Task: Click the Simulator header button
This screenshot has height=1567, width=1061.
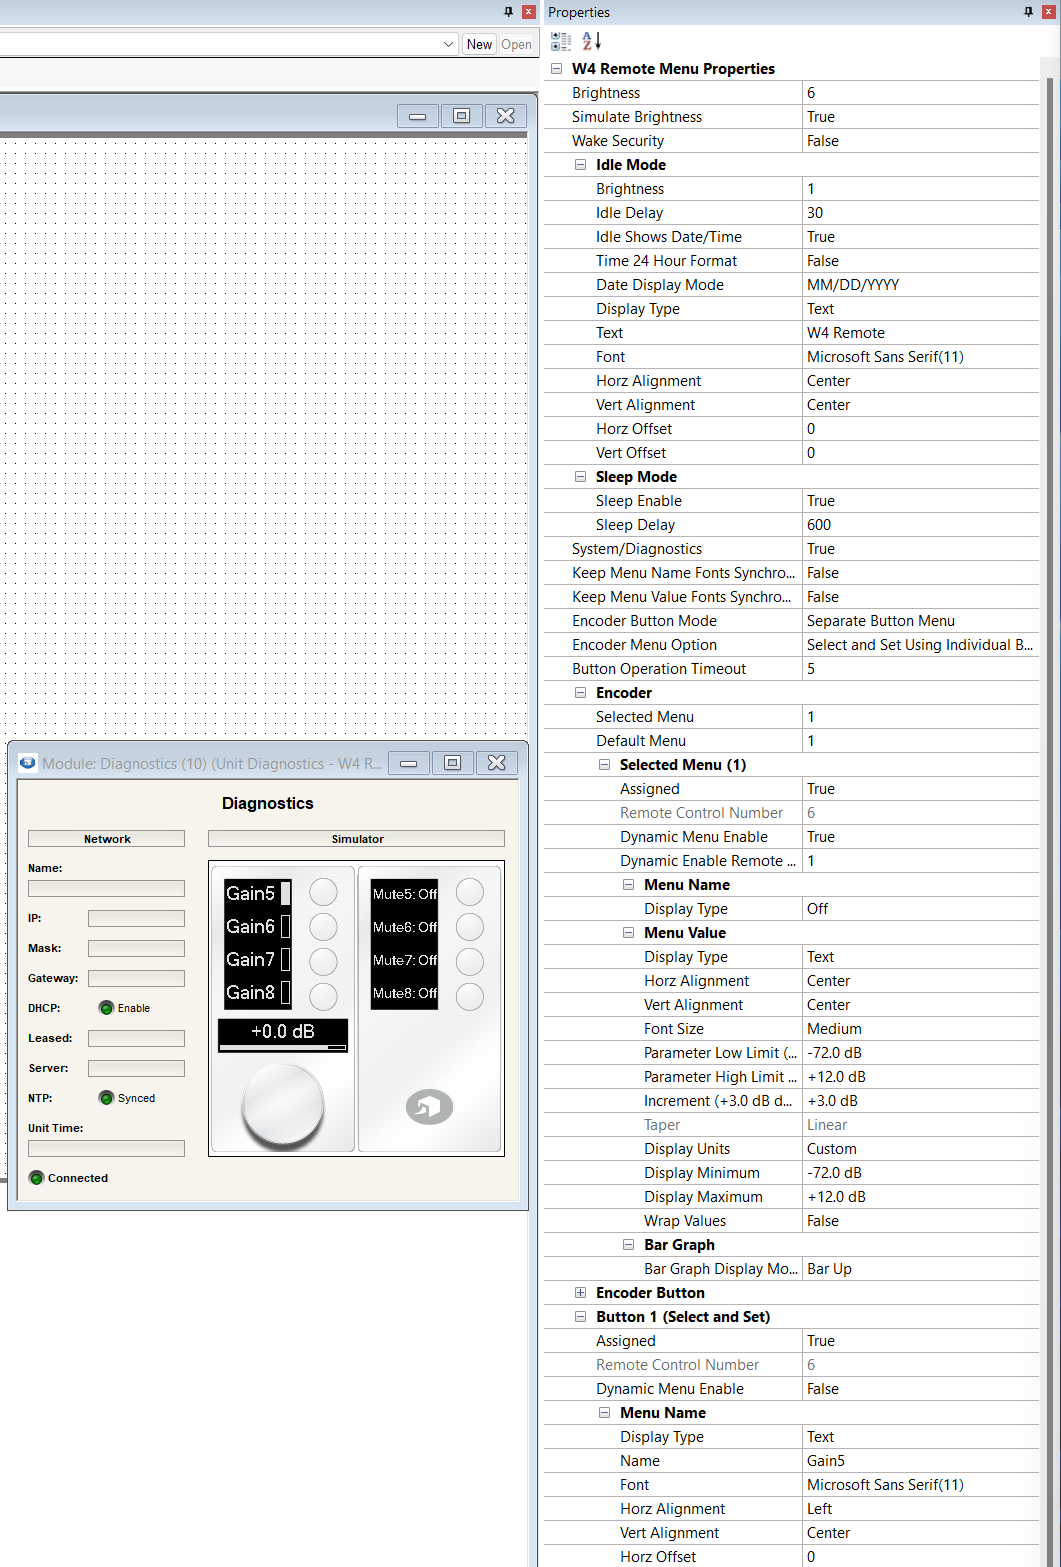Action: (357, 839)
